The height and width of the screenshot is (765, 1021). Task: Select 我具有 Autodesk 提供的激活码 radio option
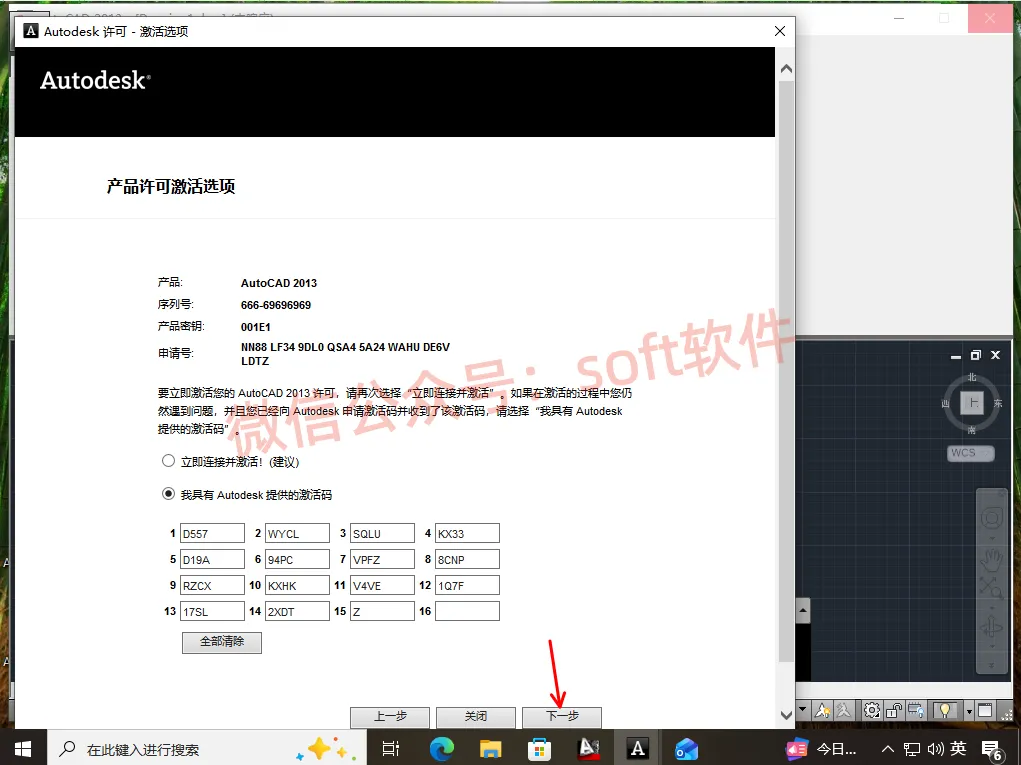tap(168, 494)
